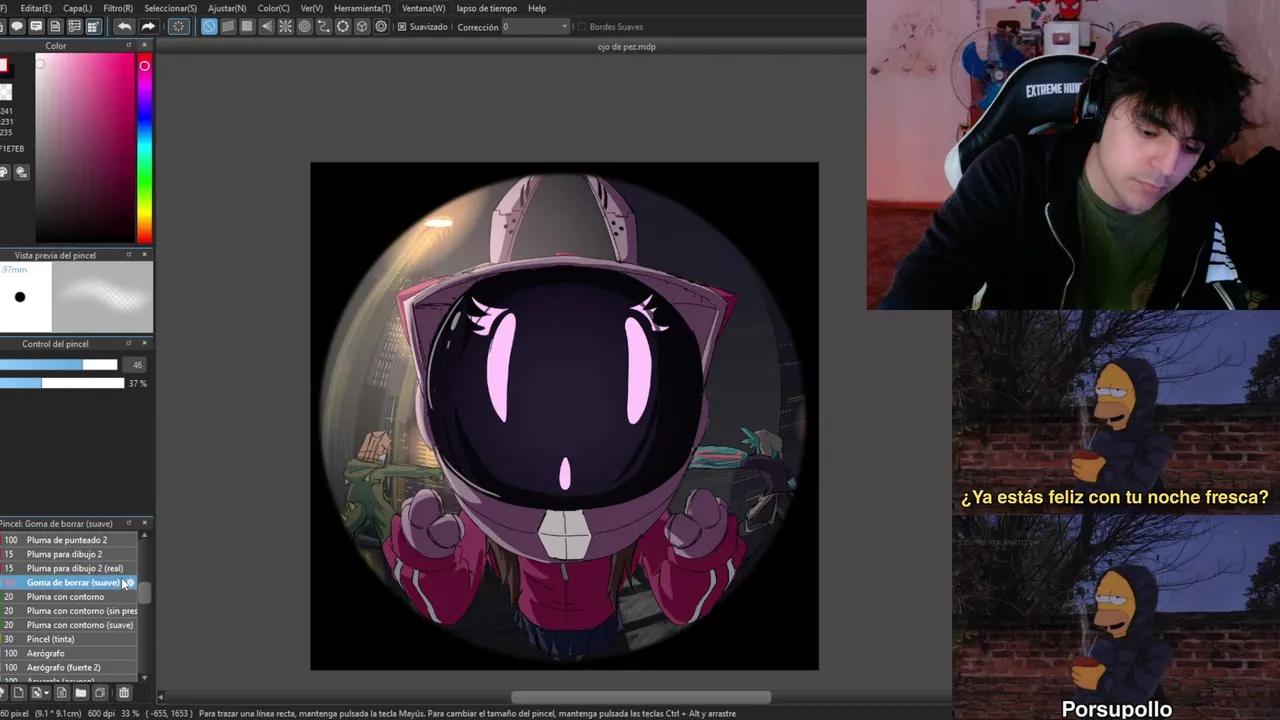Adjust the brush size slider
Viewport: 1280px width, 720px height.
point(59,364)
